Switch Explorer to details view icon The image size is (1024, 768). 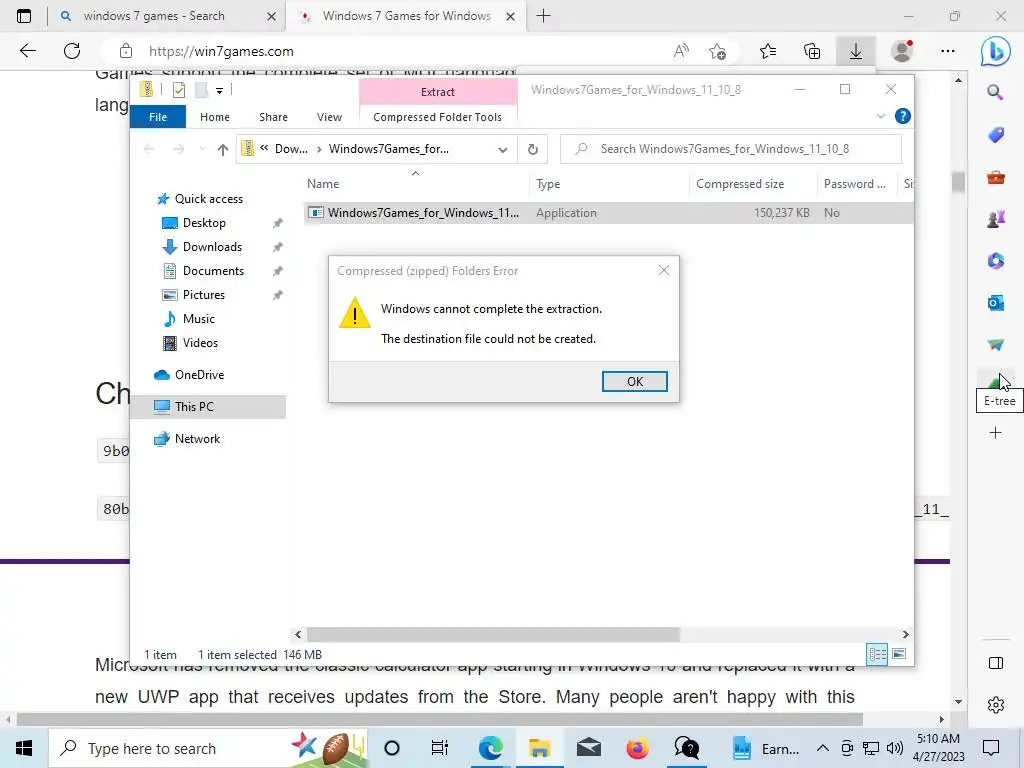click(x=877, y=654)
